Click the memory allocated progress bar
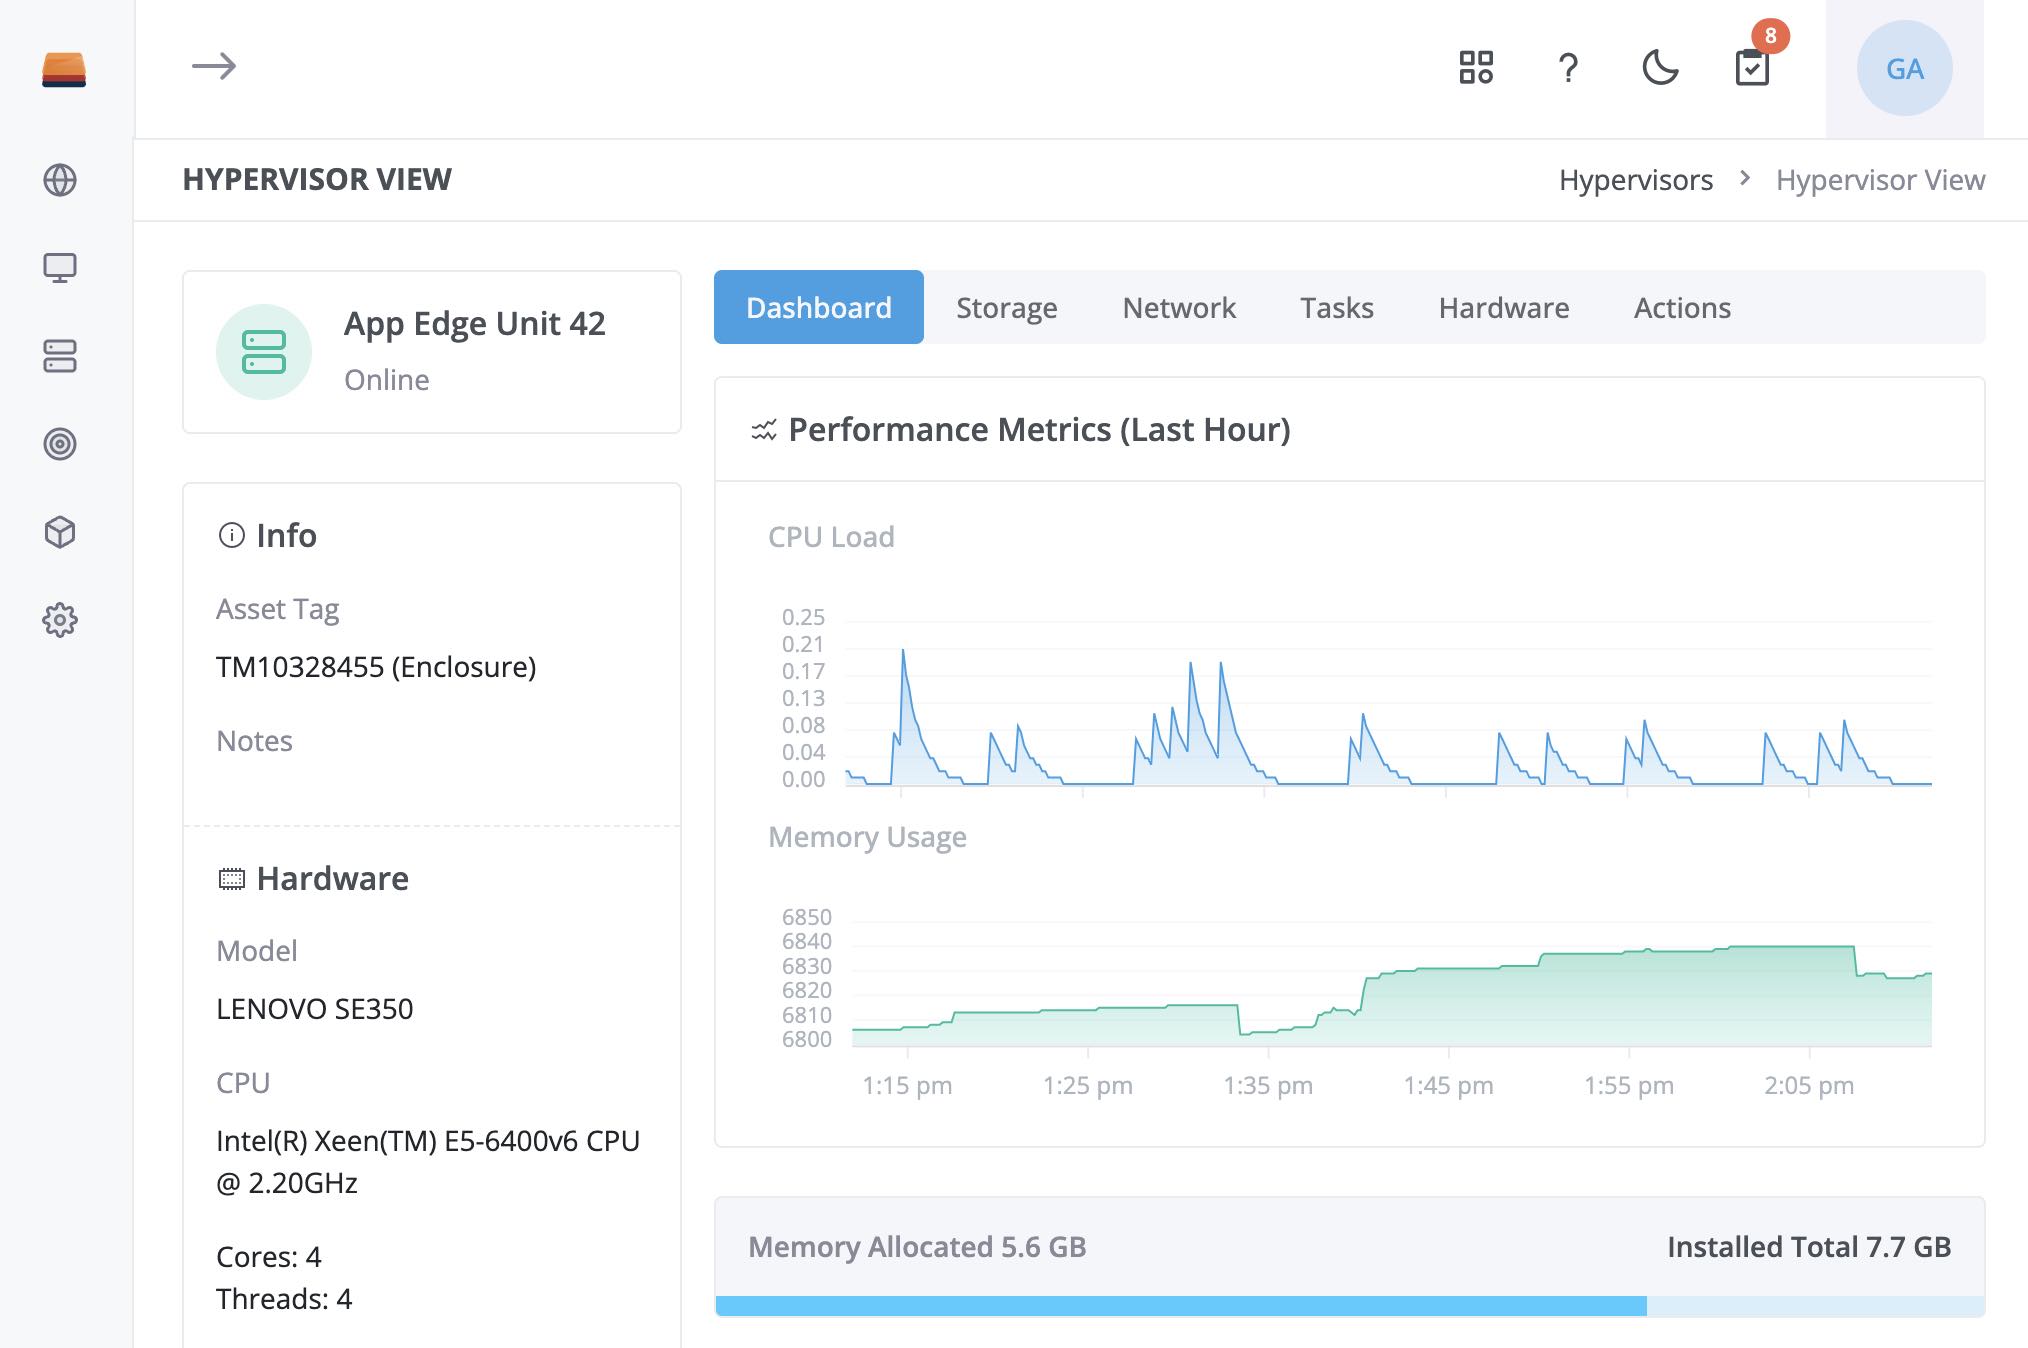The height and width of the screenshot is (1348, 2028). tap(1349, 1306)
